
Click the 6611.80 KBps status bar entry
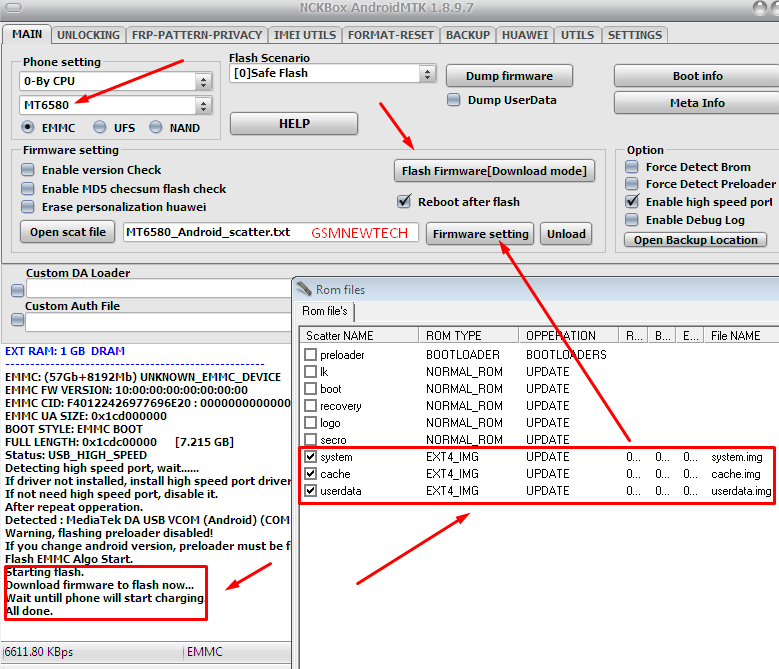[39, 652]
